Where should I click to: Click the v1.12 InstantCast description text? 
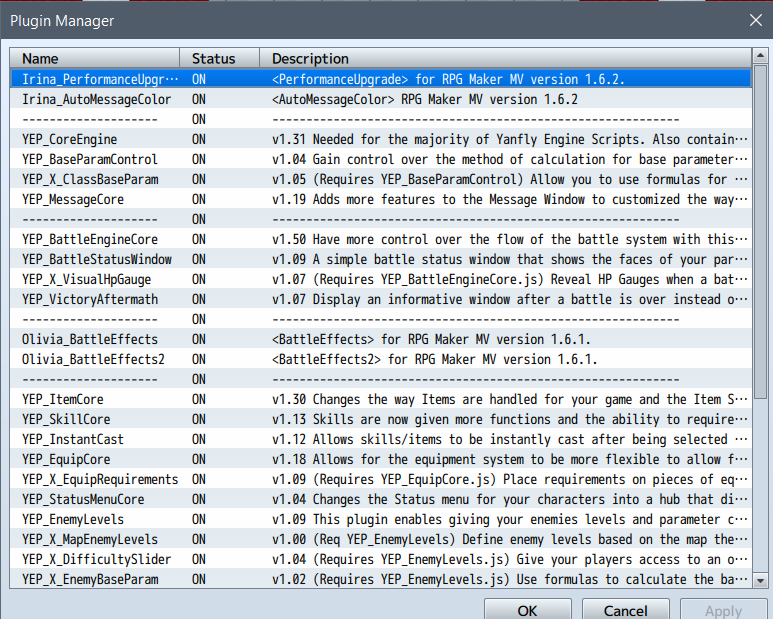pos(510,439)
